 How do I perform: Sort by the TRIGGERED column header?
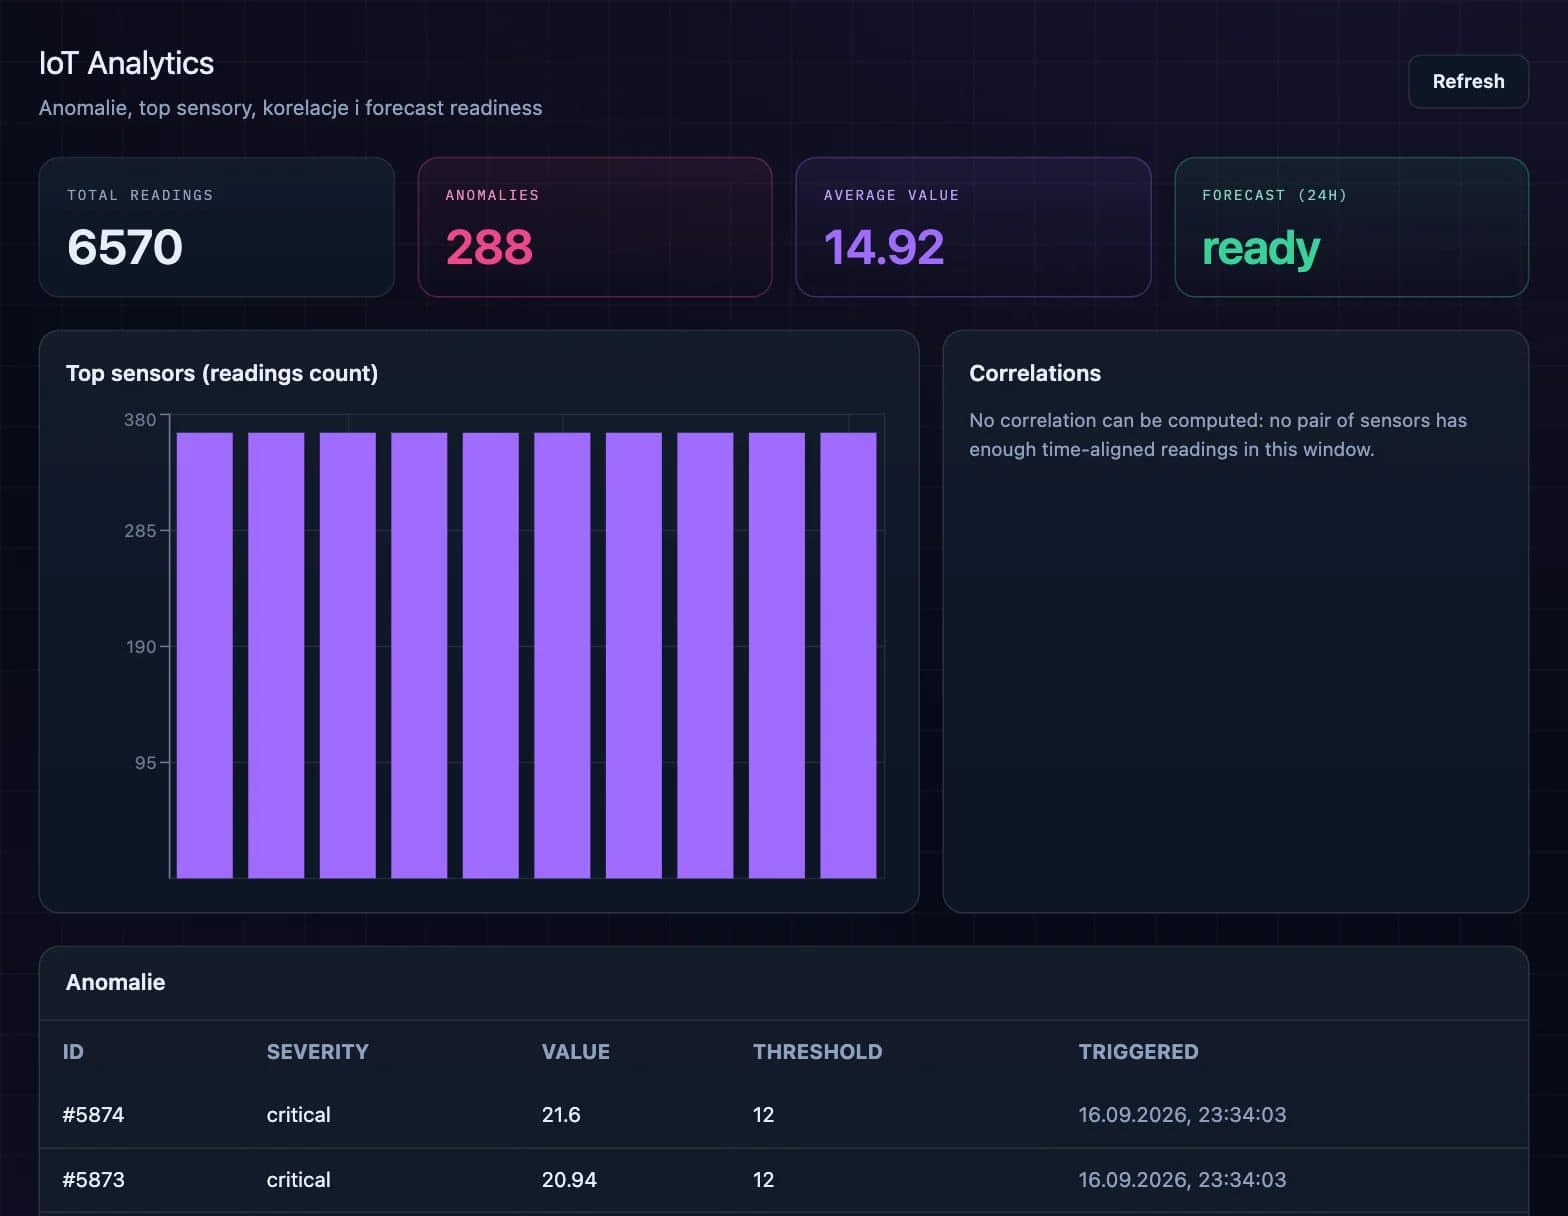pyautogui.click(x=1138, y=1052)
